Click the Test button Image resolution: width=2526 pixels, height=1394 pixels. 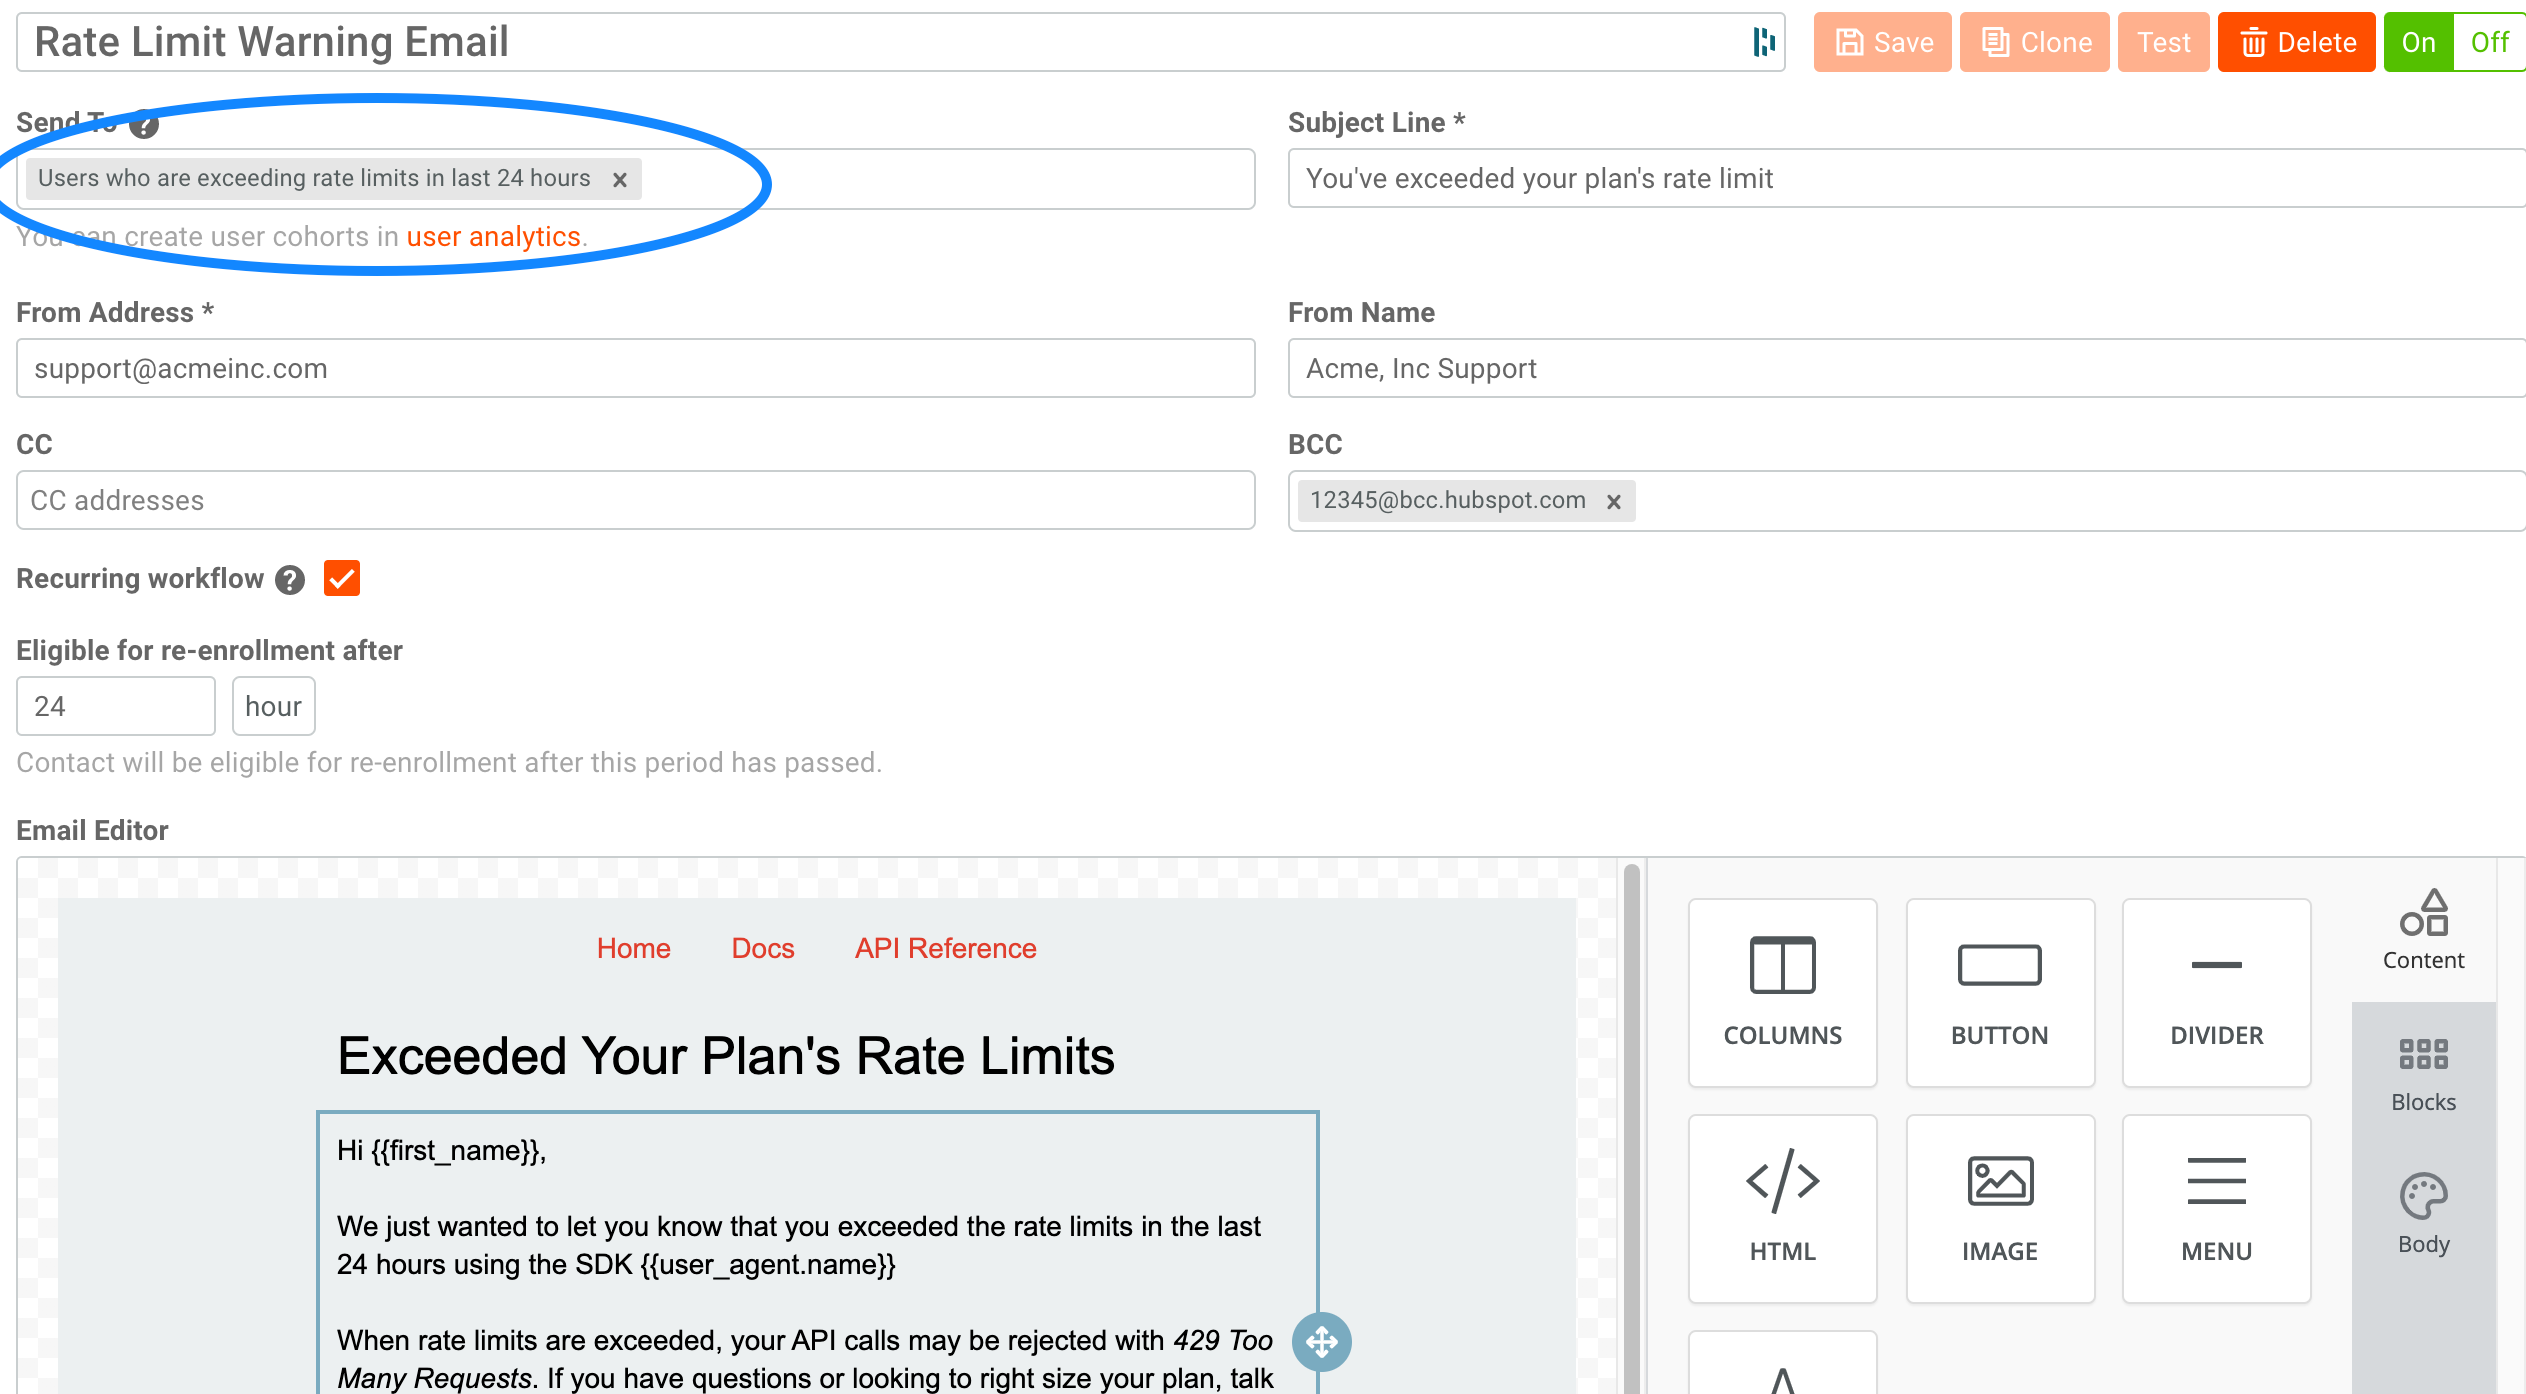(x=2160, y=41)
